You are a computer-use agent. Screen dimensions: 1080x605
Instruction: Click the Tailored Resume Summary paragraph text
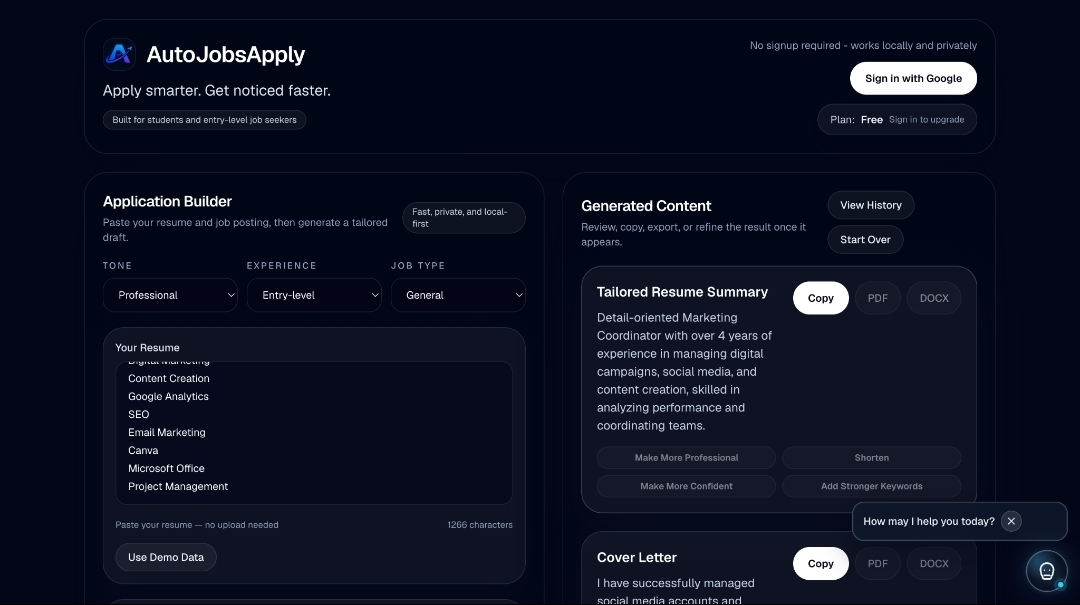(x=685, y=371)
